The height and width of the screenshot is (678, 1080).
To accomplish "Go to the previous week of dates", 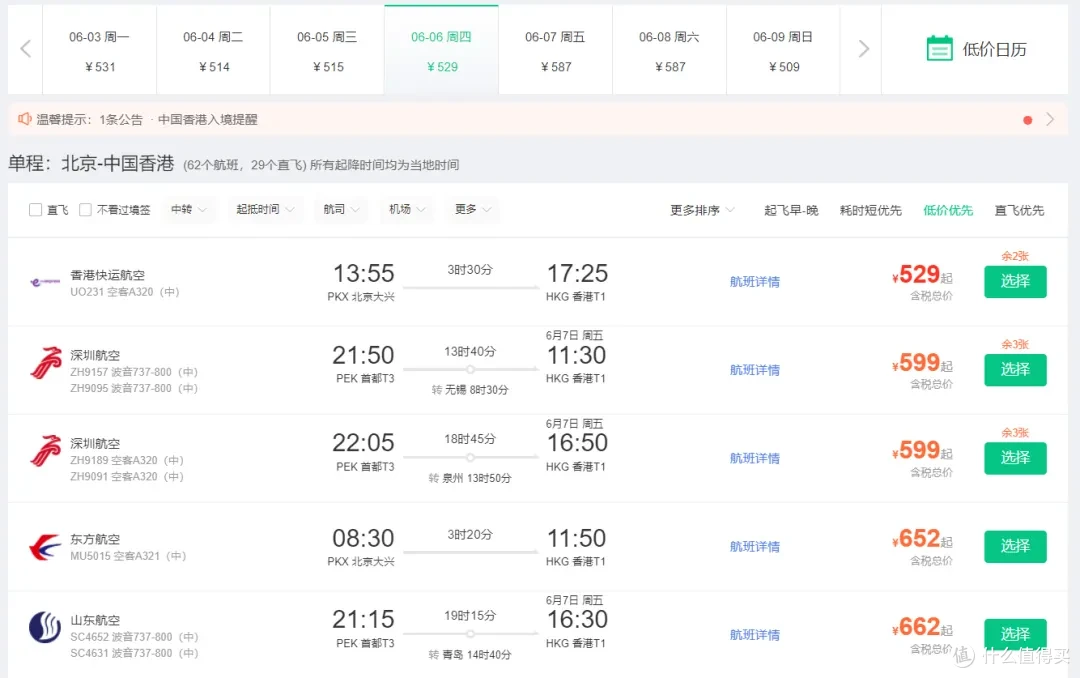I will [25, 49].
